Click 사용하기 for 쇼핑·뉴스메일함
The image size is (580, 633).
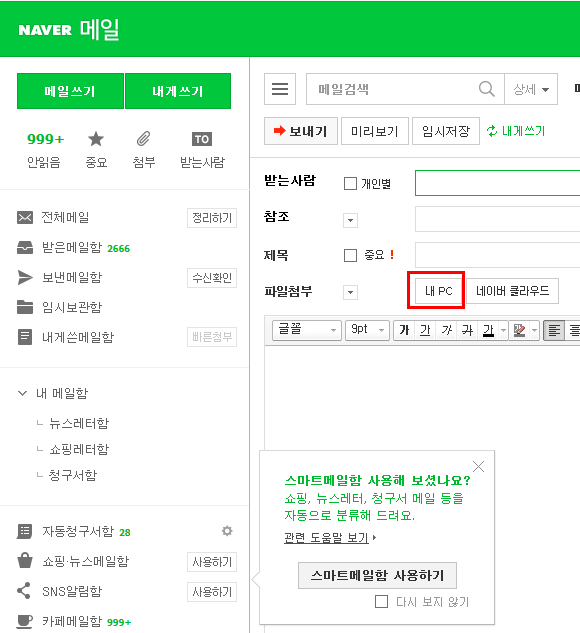[x=212, y=562]
